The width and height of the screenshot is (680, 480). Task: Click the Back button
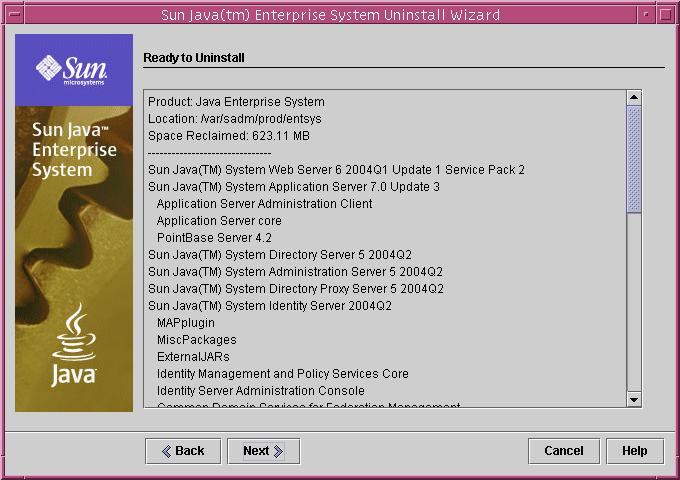point(183,451)
